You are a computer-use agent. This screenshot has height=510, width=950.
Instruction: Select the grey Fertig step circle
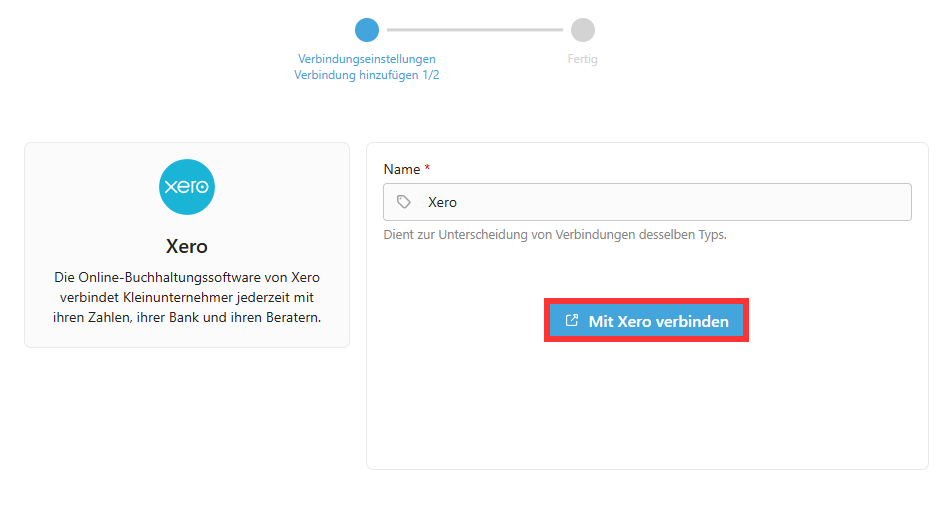583,30
